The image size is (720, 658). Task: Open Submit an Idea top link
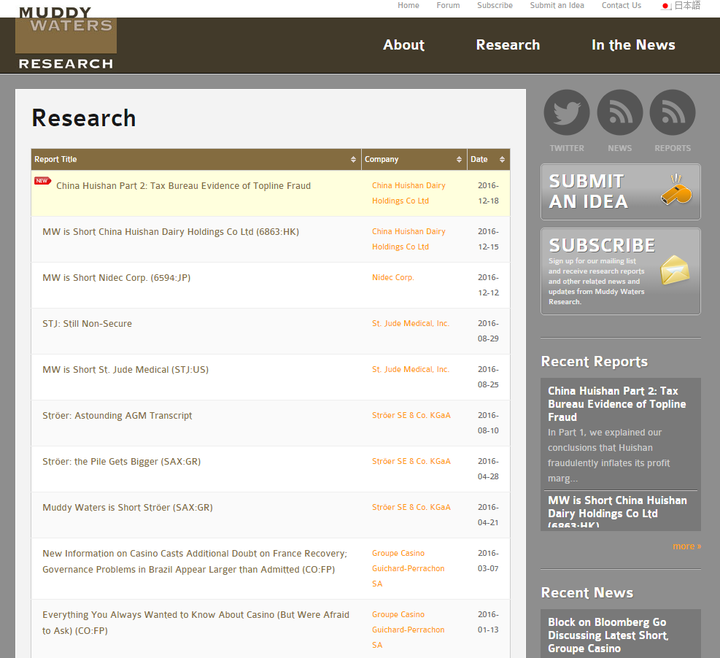pyautogui.click(x=557, y=5)
